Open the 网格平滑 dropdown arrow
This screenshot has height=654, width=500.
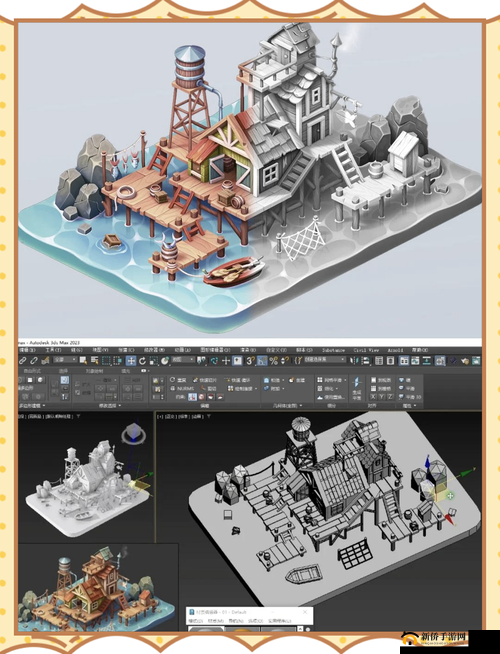pyautogui.click(x=345, y=380)
